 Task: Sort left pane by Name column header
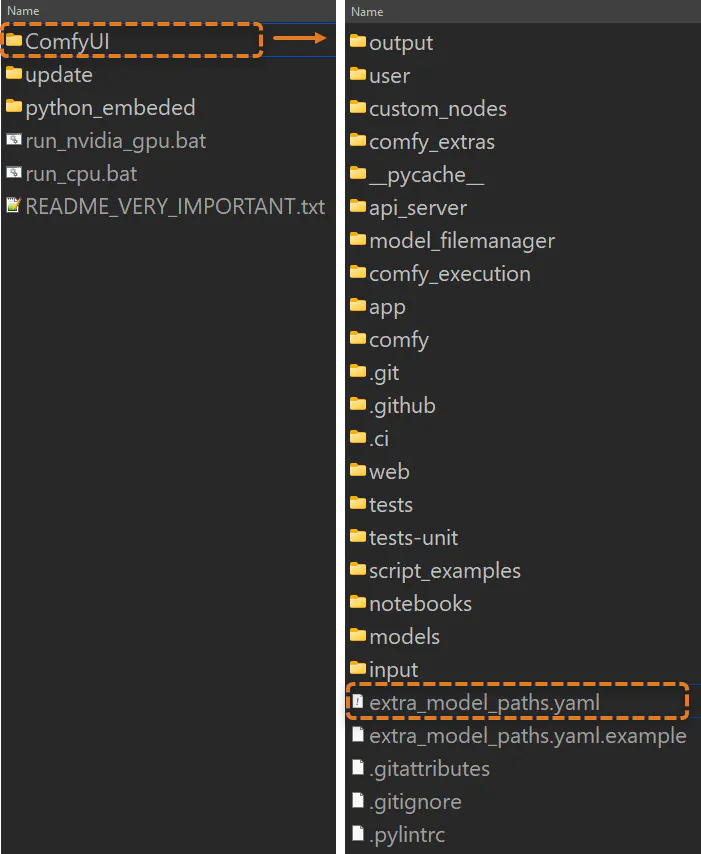point(23,10)
